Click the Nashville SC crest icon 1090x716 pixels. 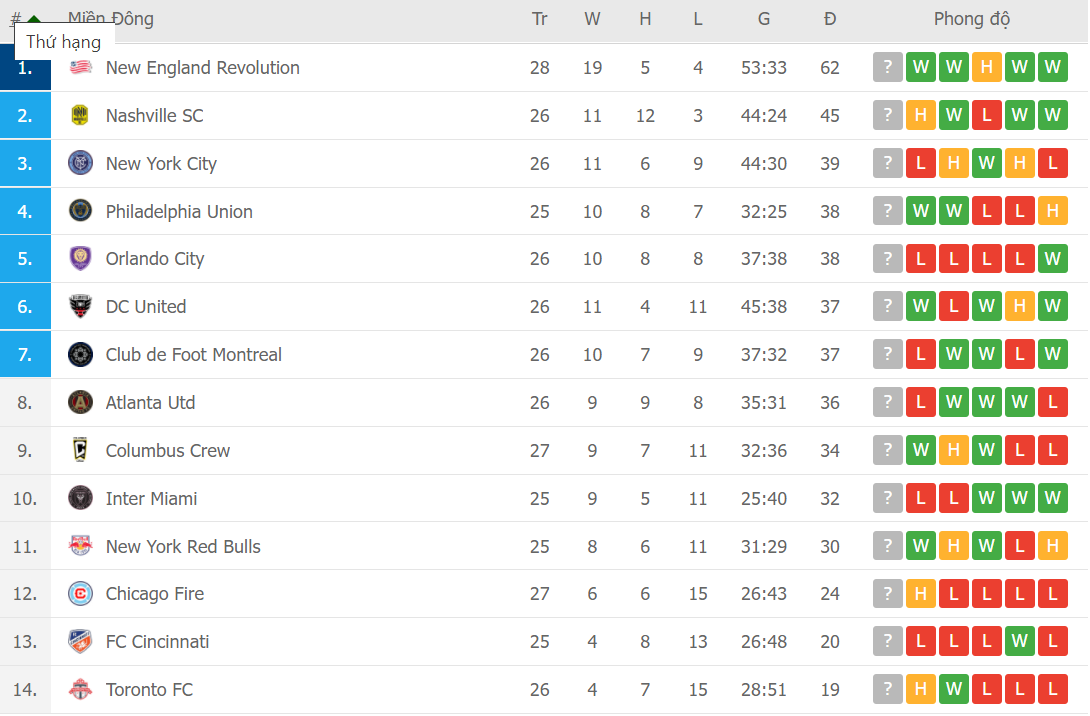click(x=80, y=116)
